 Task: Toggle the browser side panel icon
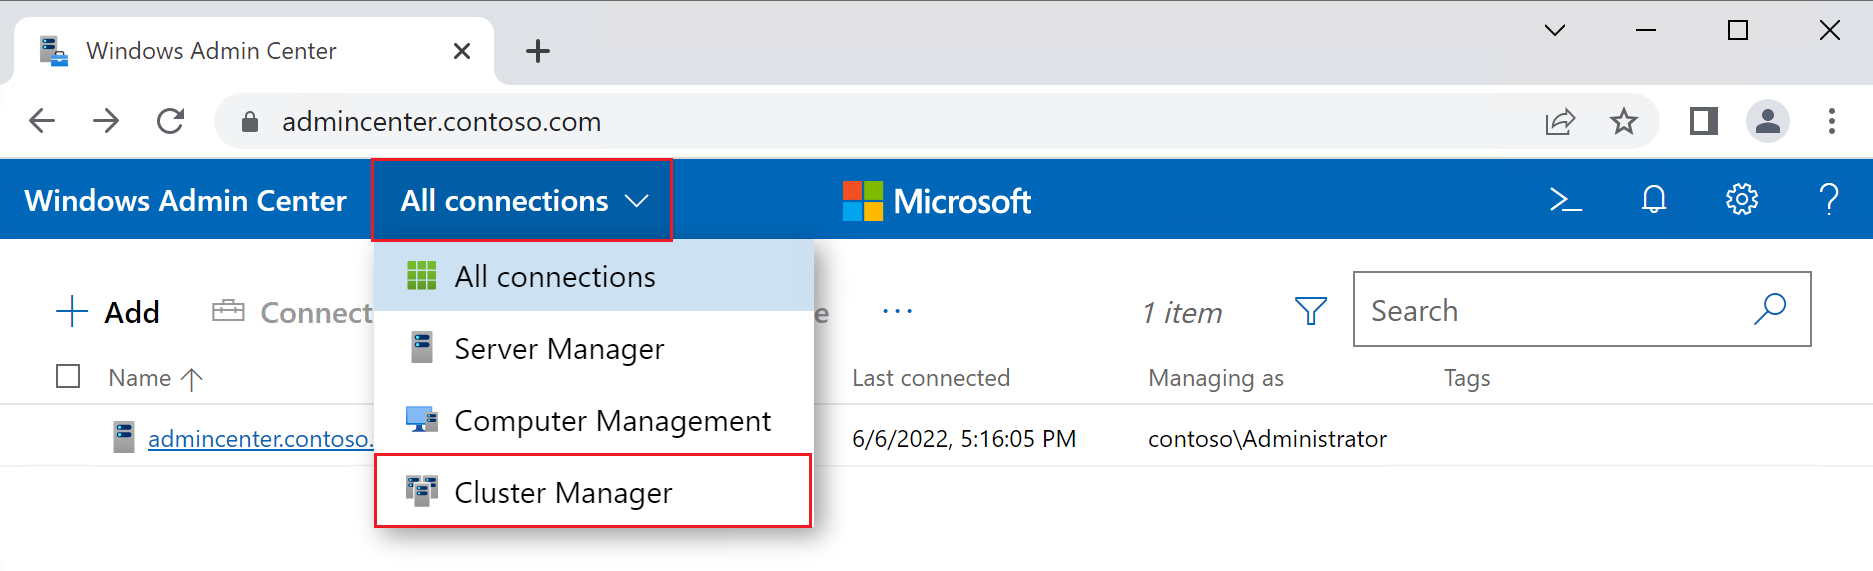[x=1704, y=122]
